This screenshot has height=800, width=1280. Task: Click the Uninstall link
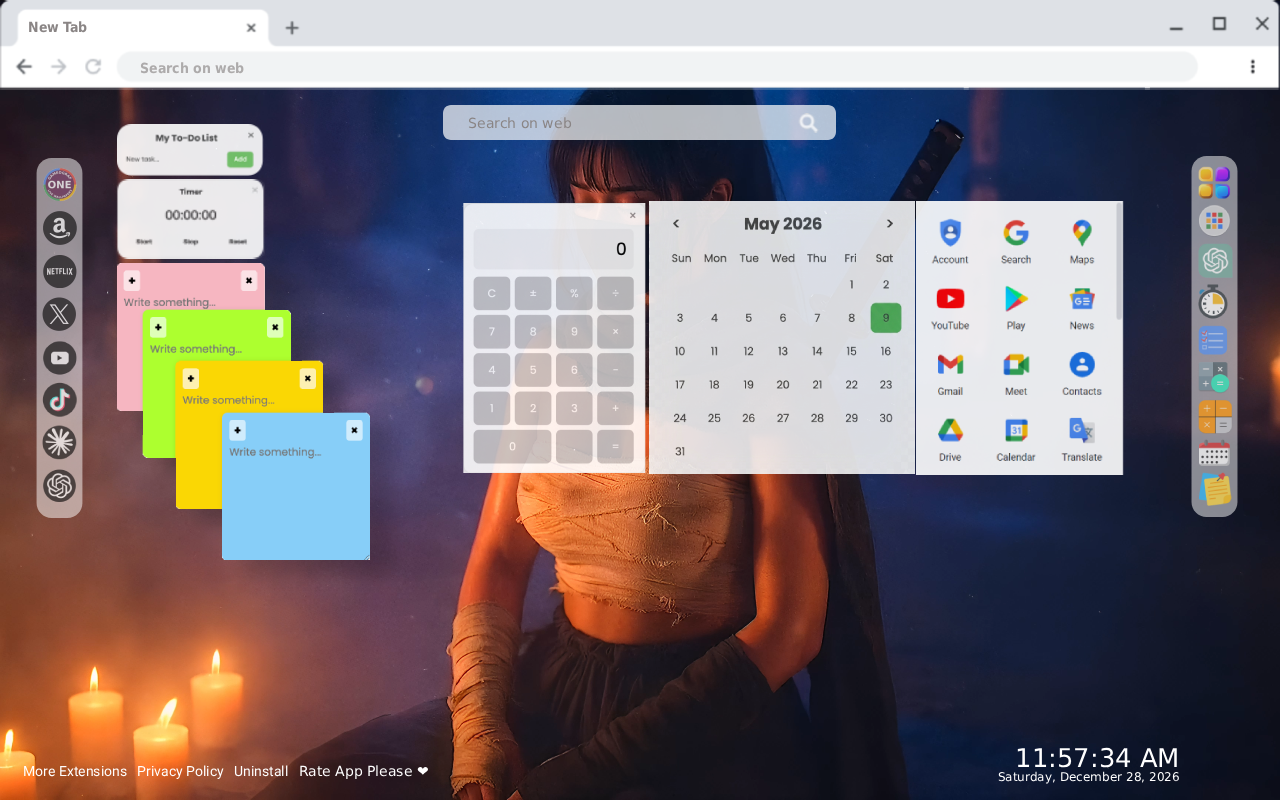[x=261, y=771]
